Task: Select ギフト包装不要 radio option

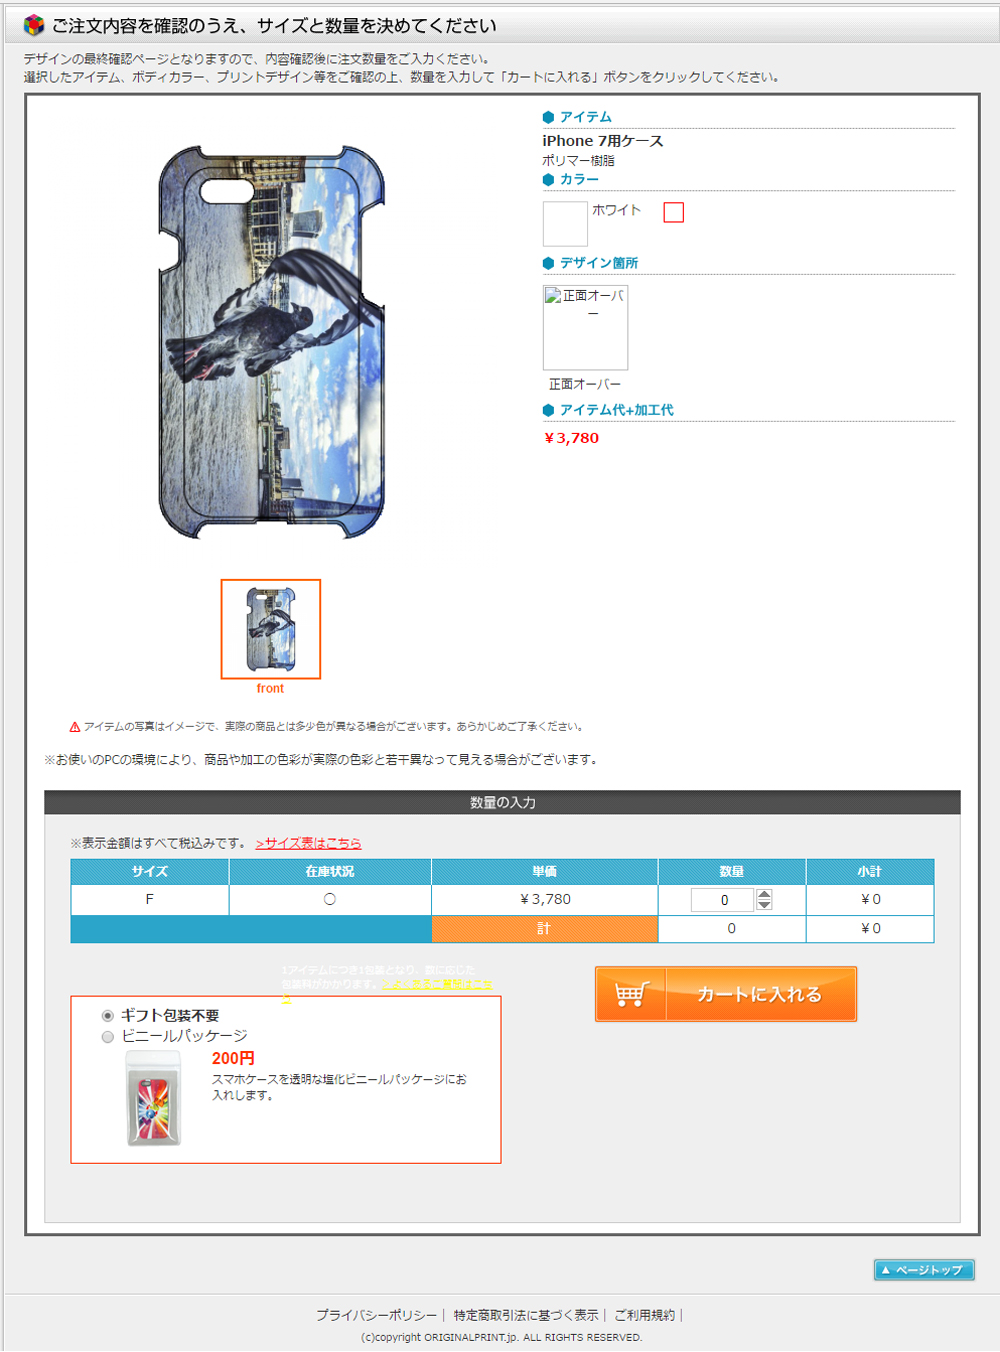Action: (x=108, y=1016)
